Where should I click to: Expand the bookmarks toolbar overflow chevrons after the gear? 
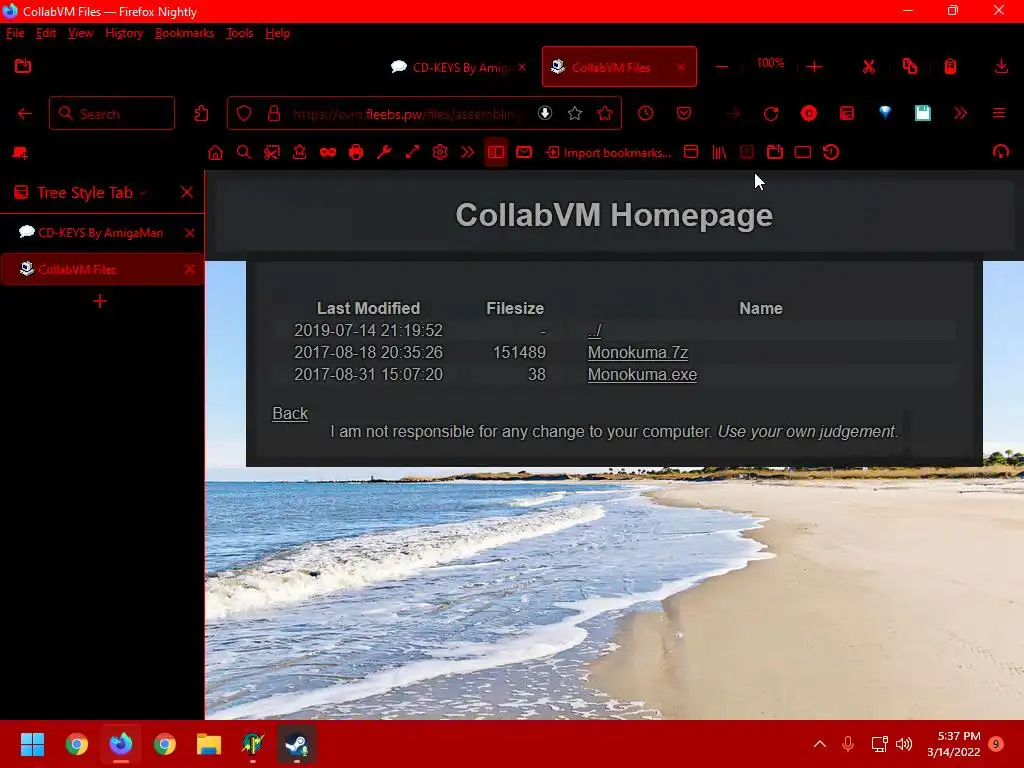[468, 153]
